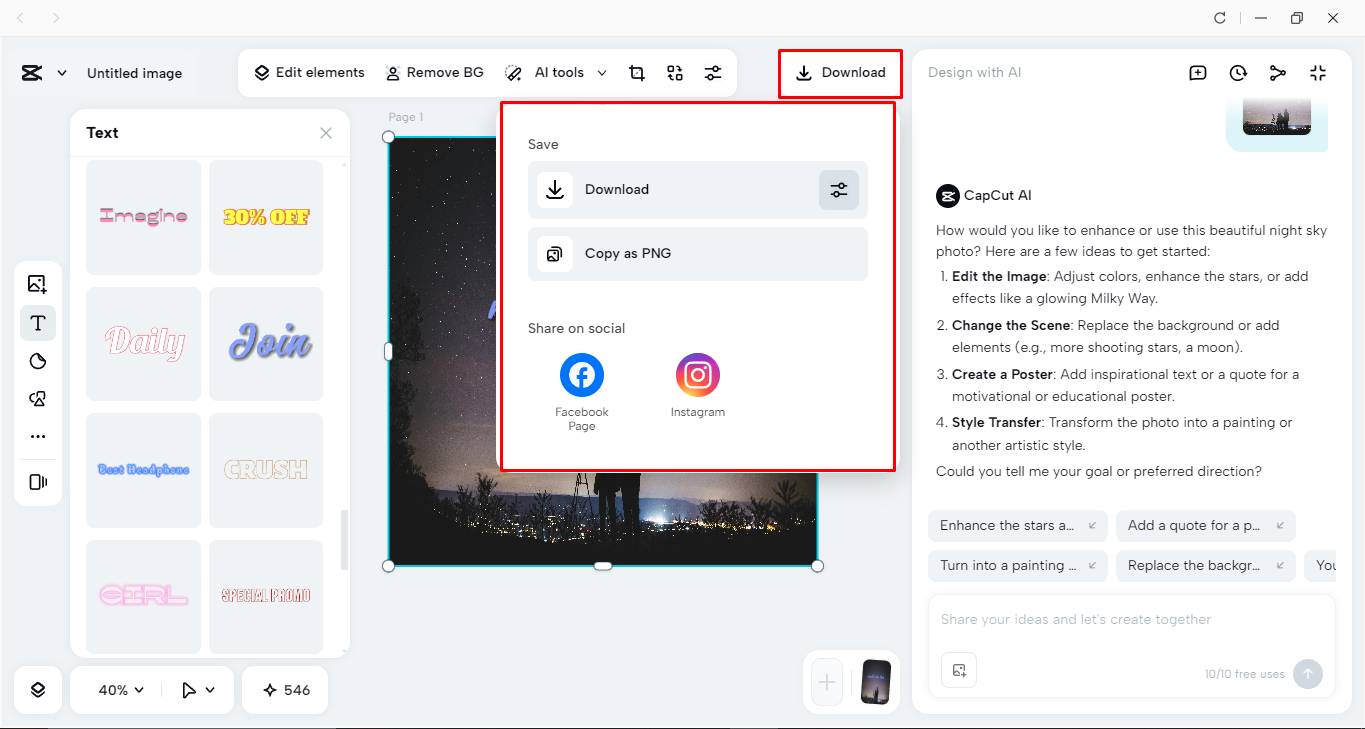Attach an image to the chat
1365x729 pixels.
959,670
